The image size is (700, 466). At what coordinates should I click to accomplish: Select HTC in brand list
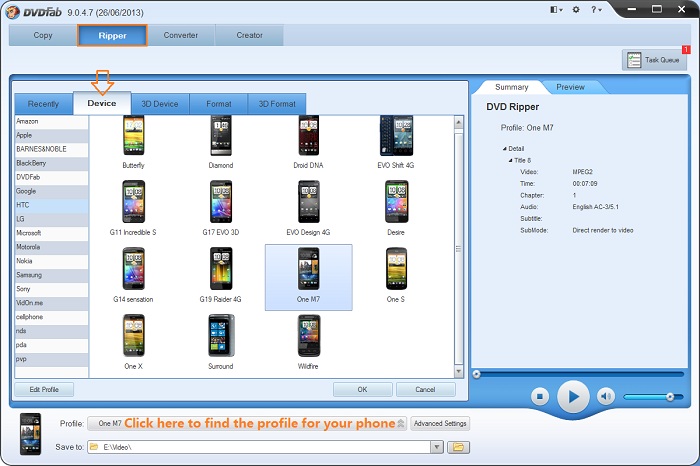pyautogui.click(x=51, y=205)
